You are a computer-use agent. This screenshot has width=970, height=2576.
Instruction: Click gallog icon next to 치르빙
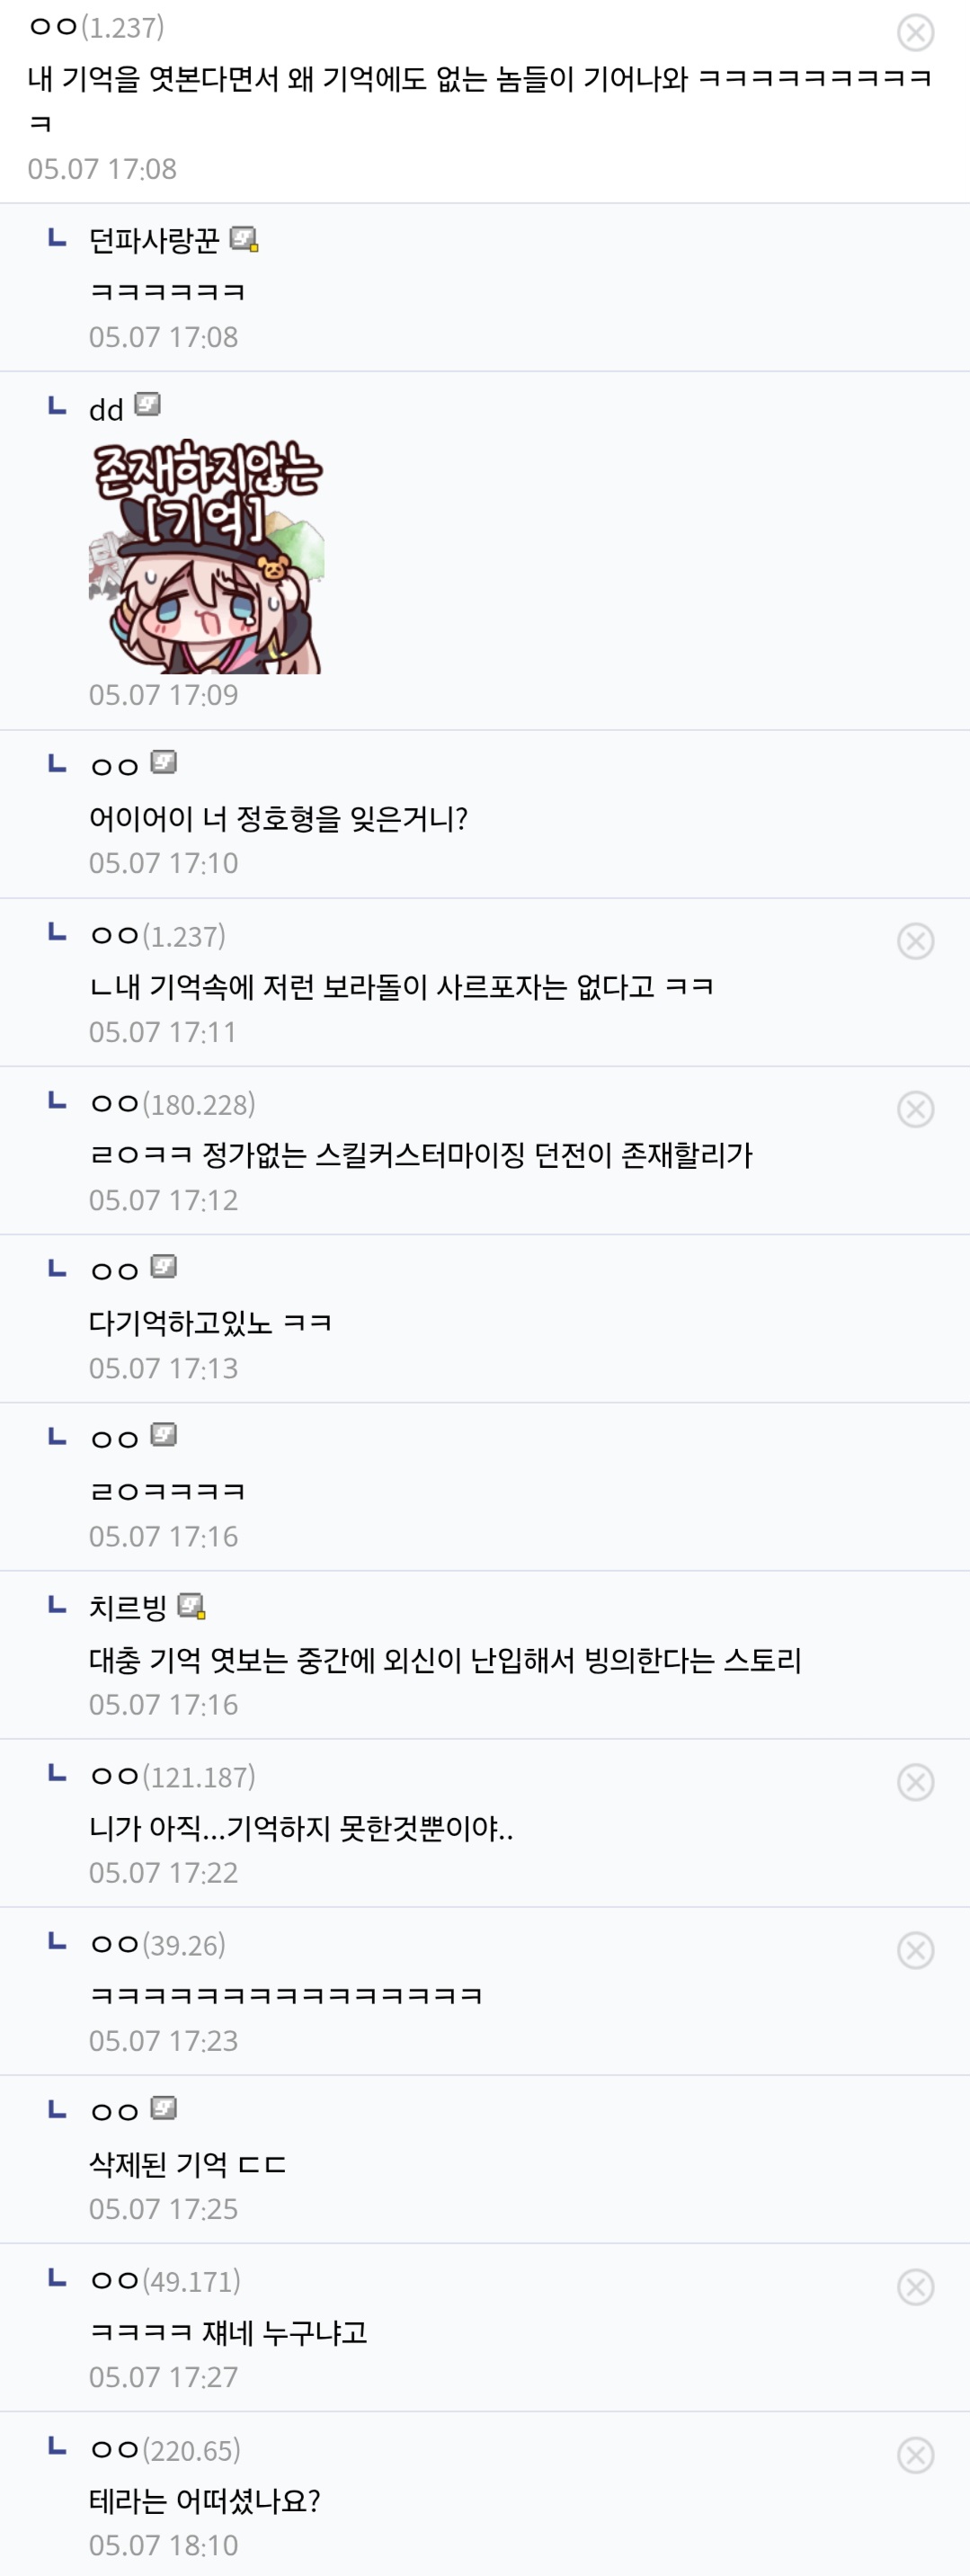(191, 1606)
